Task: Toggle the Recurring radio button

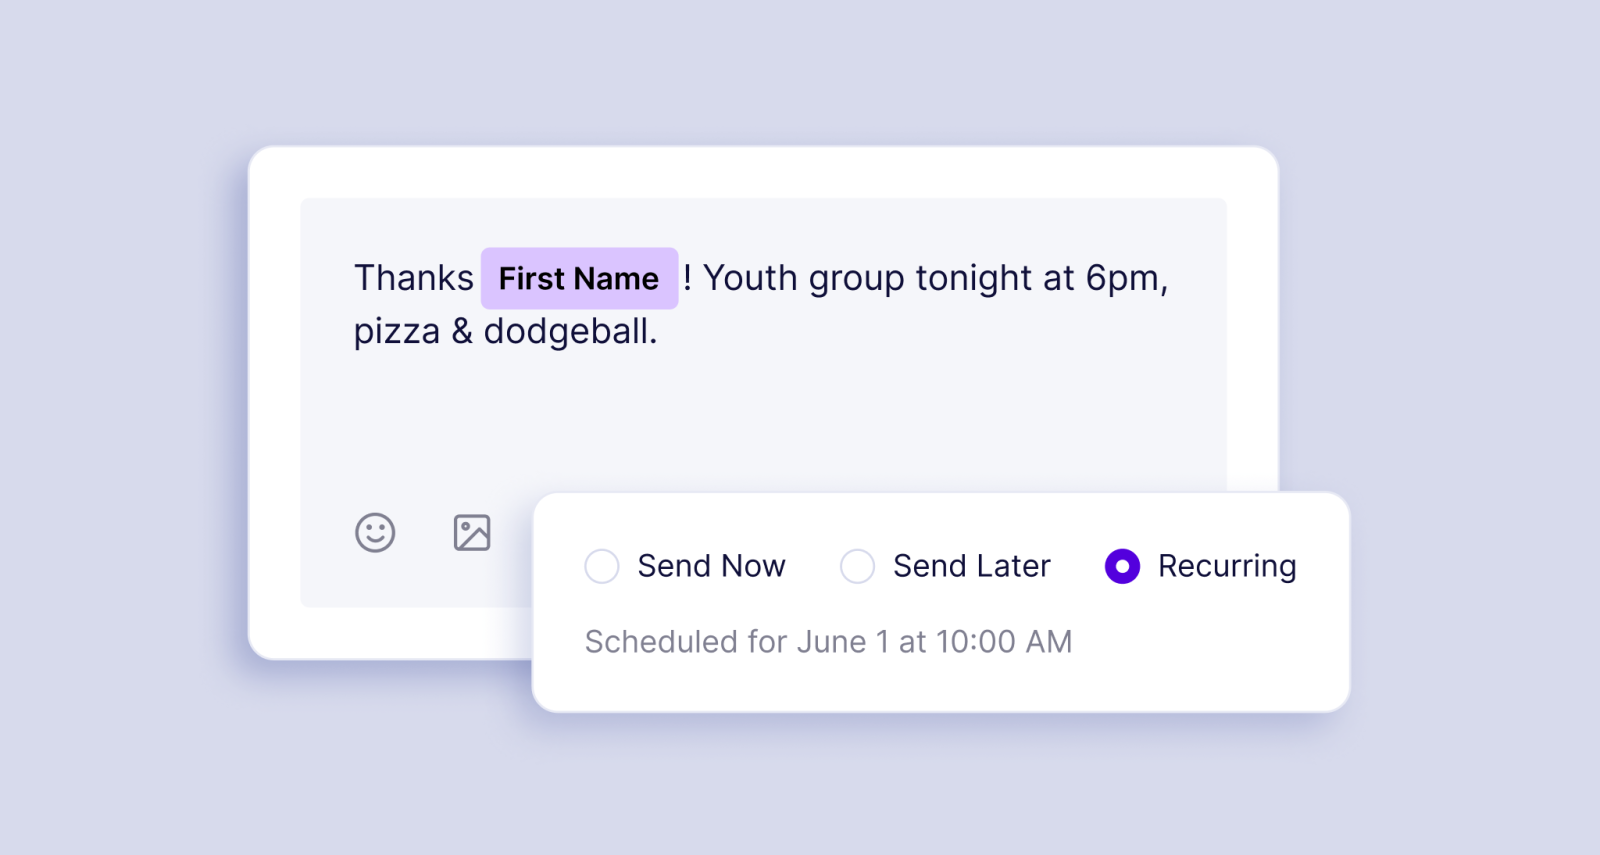Action: (1122, 566)
